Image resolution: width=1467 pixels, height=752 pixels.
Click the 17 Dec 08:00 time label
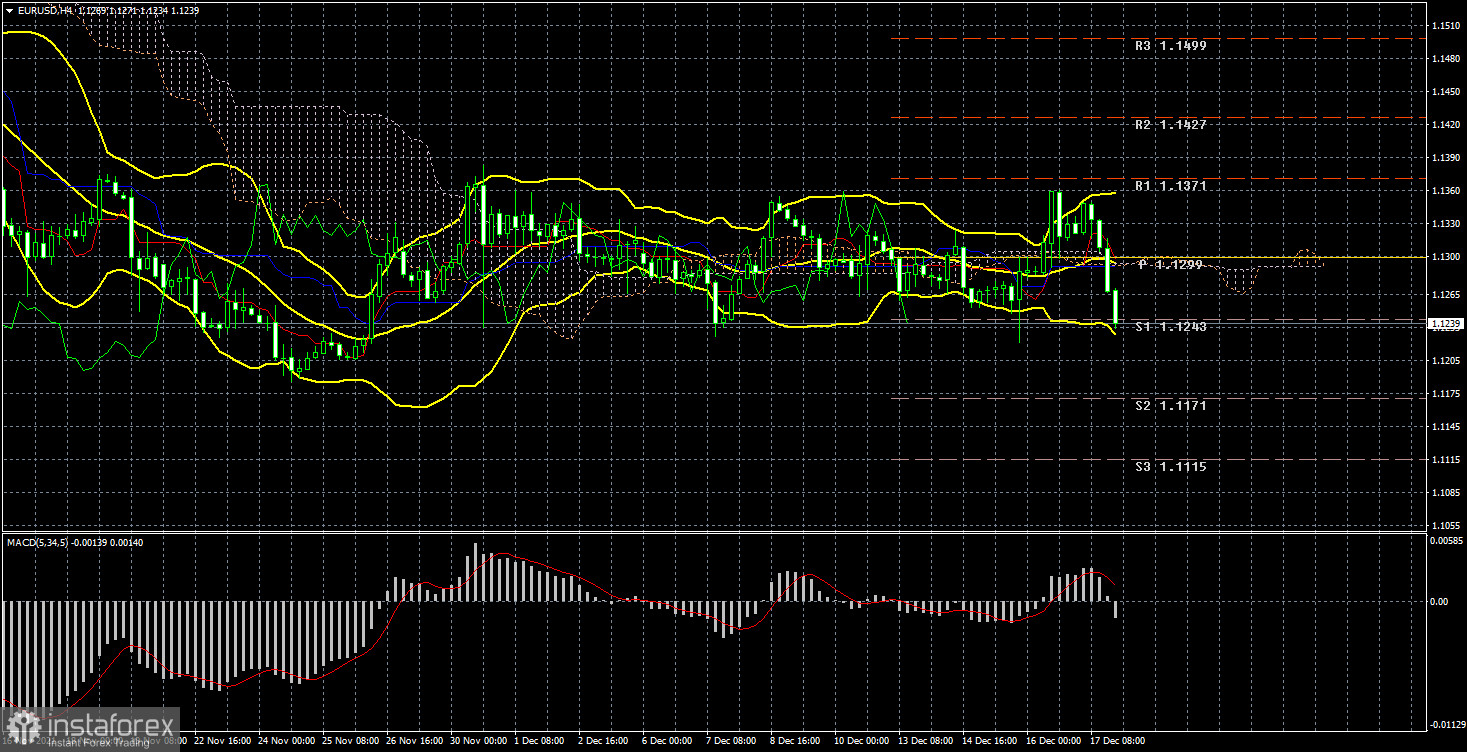pyautogui.click(x=1116, y=742)
